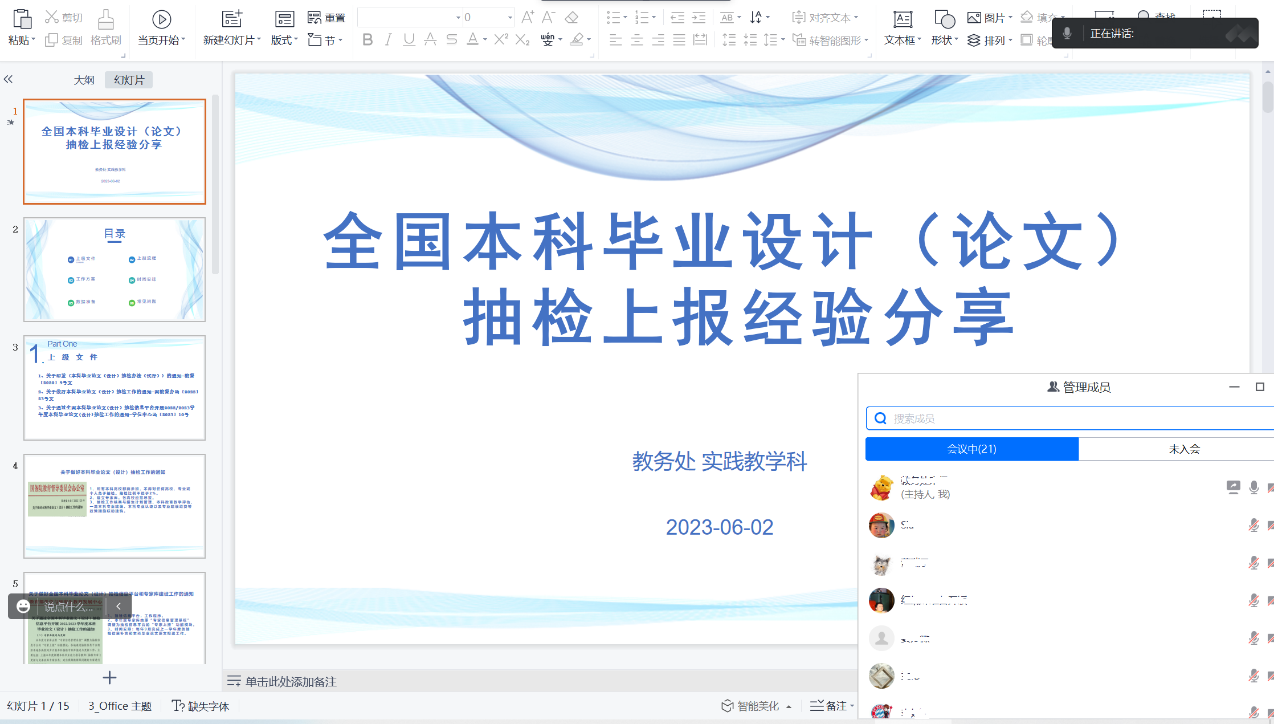1274x724 pixels.
Task: Toggle underline formatting
Action: tap(409, 40)
